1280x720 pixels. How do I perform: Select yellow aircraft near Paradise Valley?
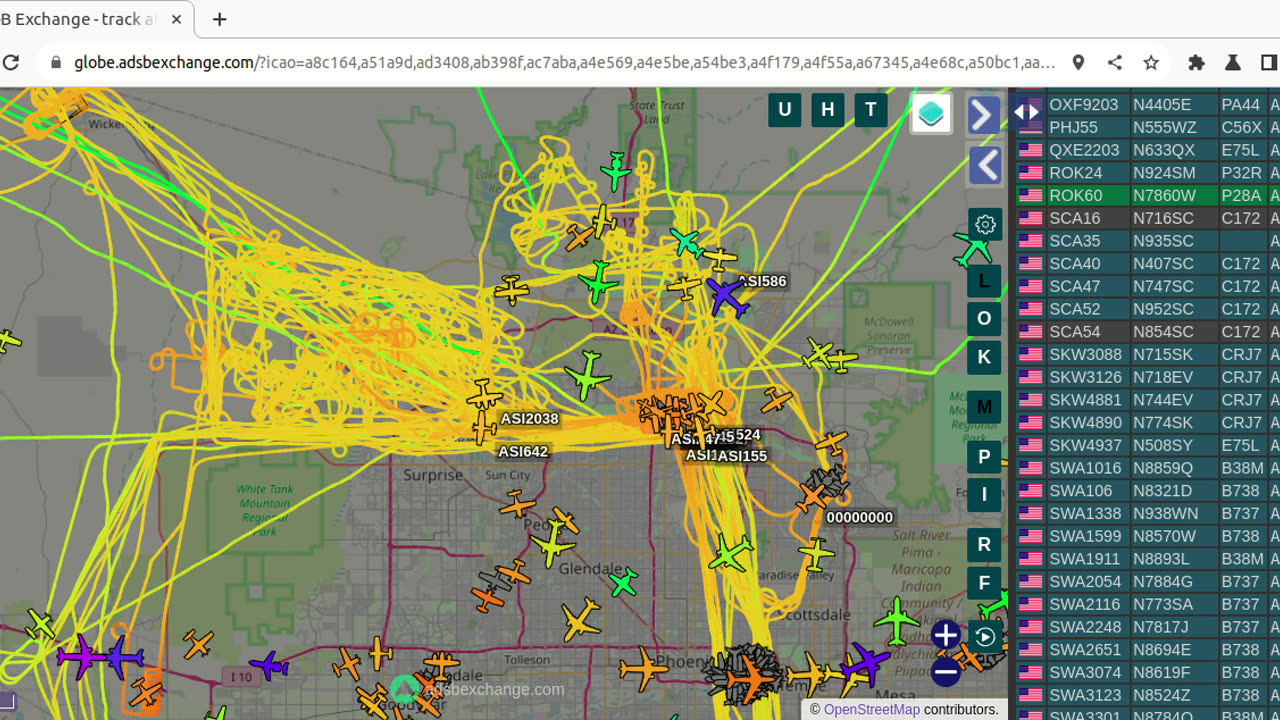816,553
